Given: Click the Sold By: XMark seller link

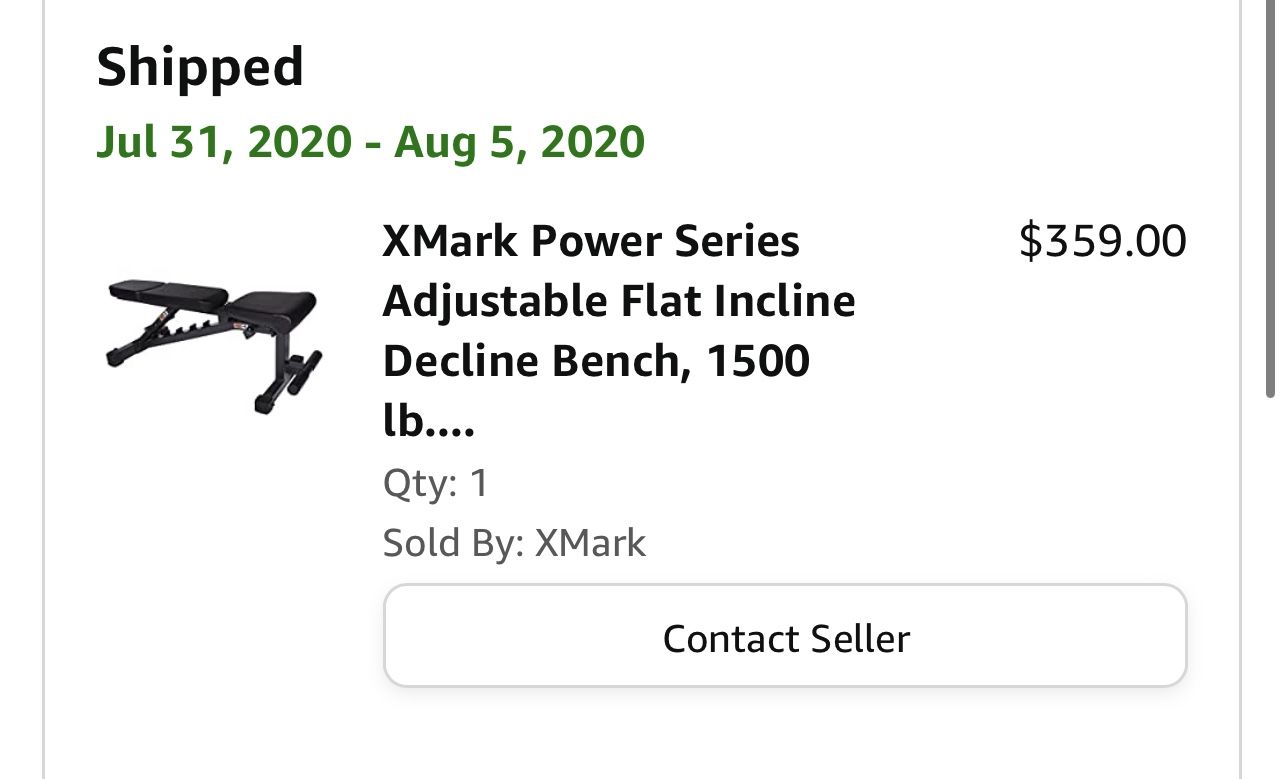Looking at the screenshot, I should coord(514,543).
